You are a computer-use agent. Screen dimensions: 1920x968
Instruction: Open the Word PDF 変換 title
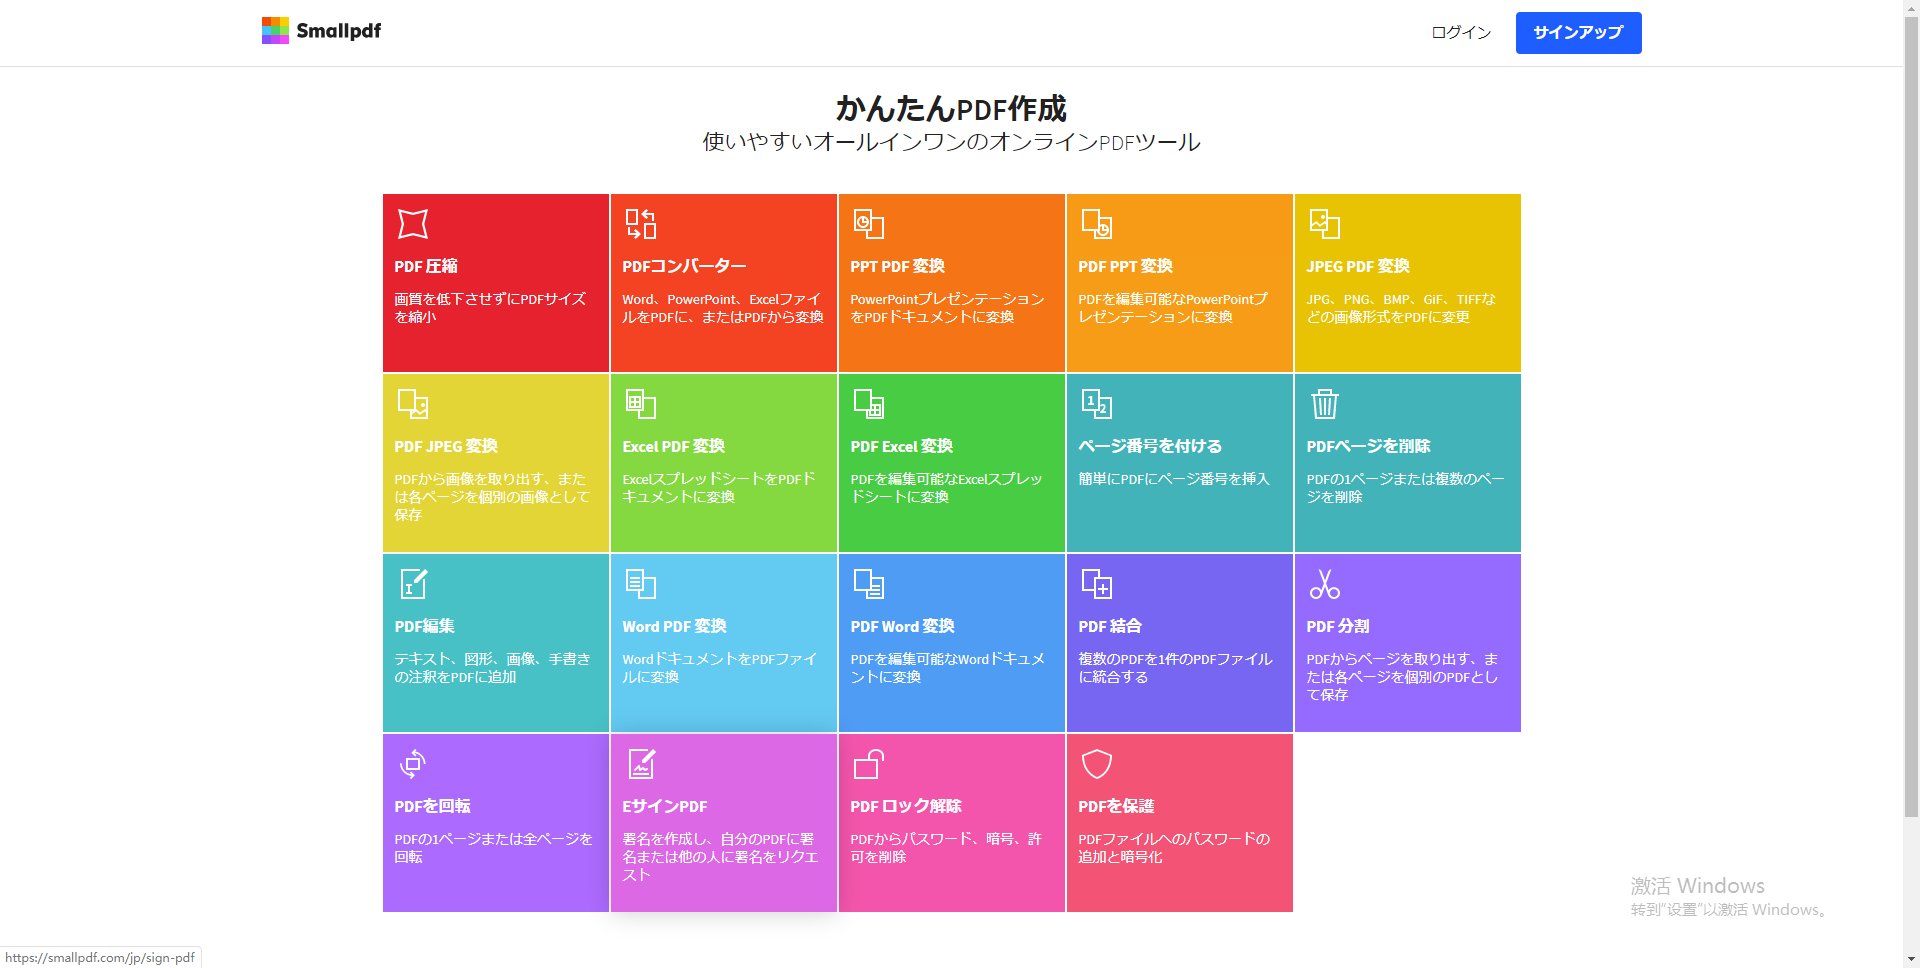[x=674, y=626]
